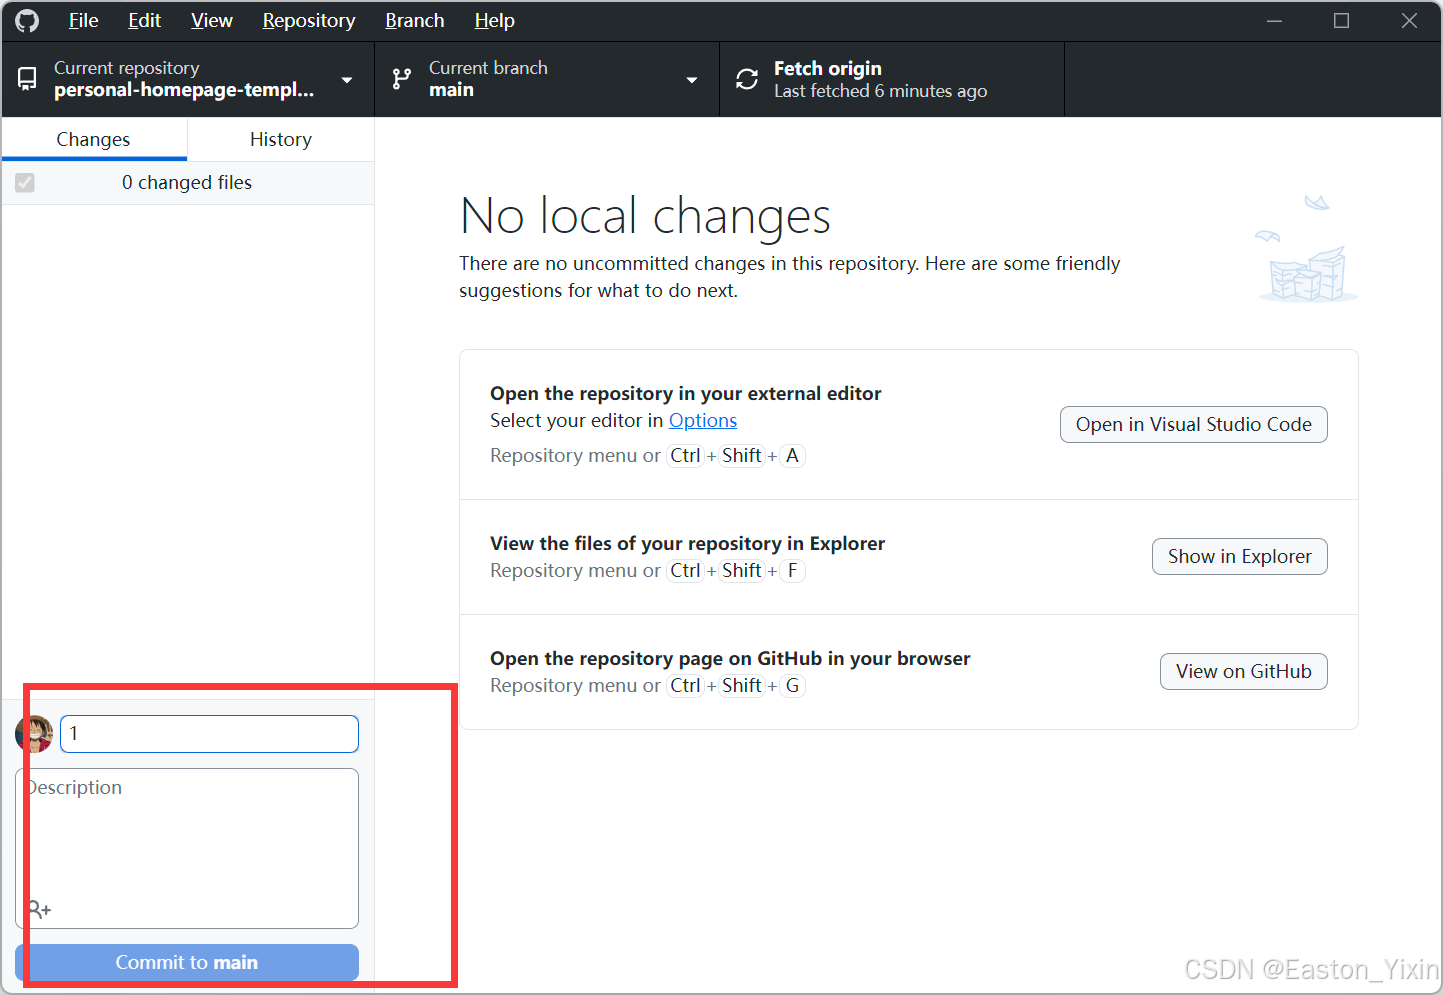Close the GitHub Desktop window

[x=1409, y=21]
